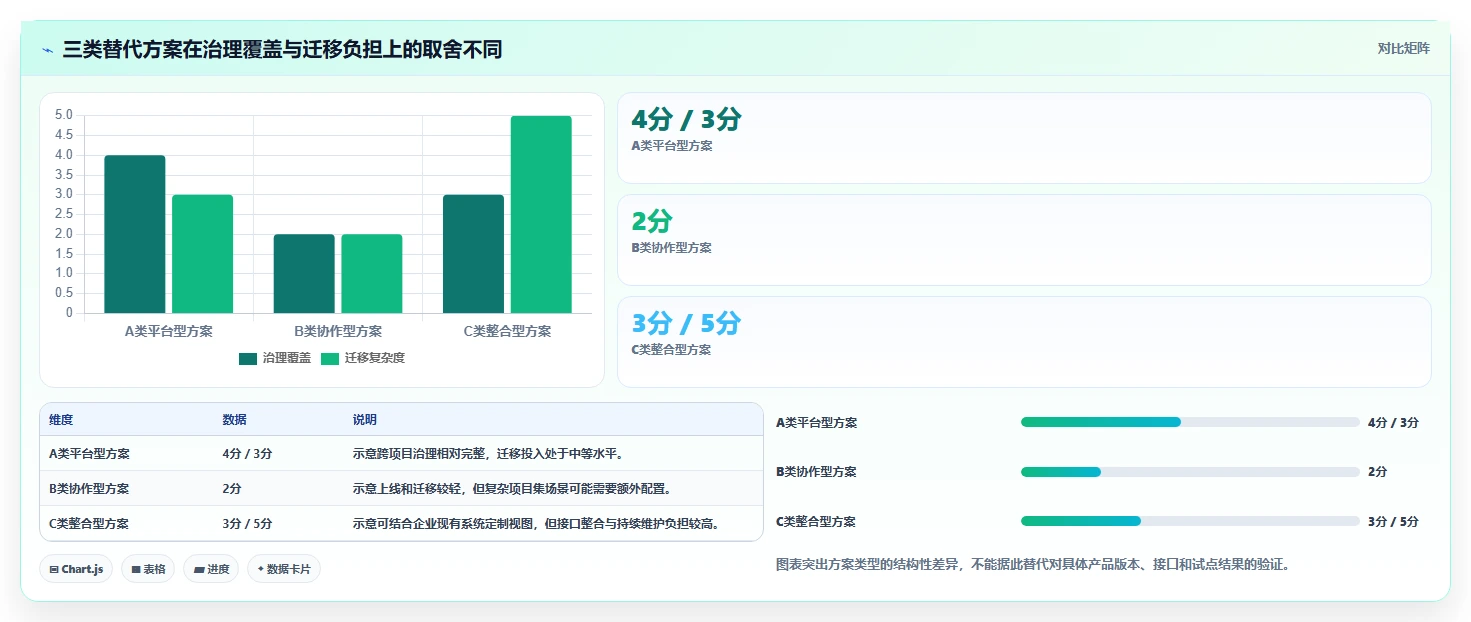Click the 数据卡片 tag chip
The height and width of the screenshot is (622, 1471).
pos(284,569)
